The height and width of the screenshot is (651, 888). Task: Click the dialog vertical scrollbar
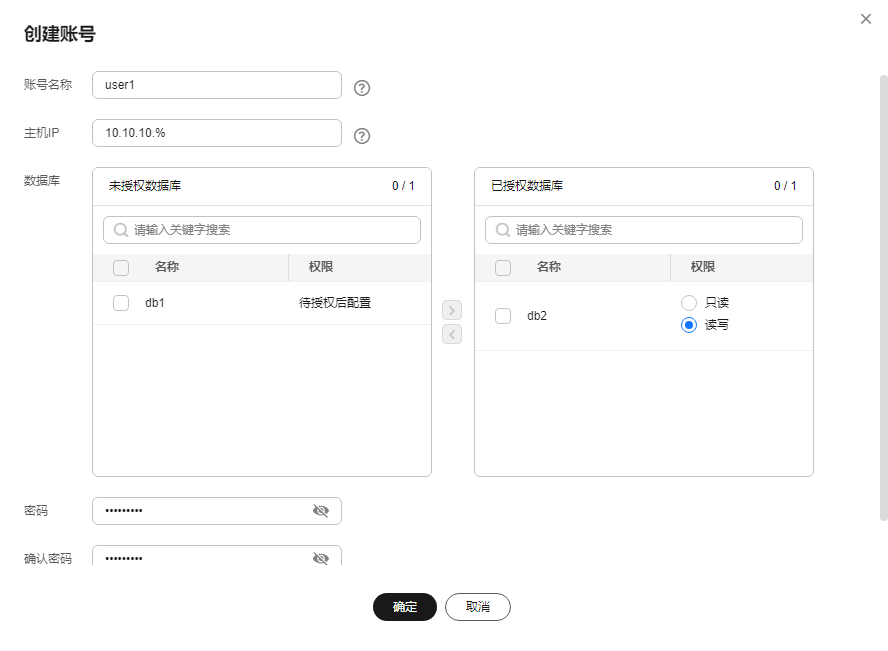[x=883, y=297]
